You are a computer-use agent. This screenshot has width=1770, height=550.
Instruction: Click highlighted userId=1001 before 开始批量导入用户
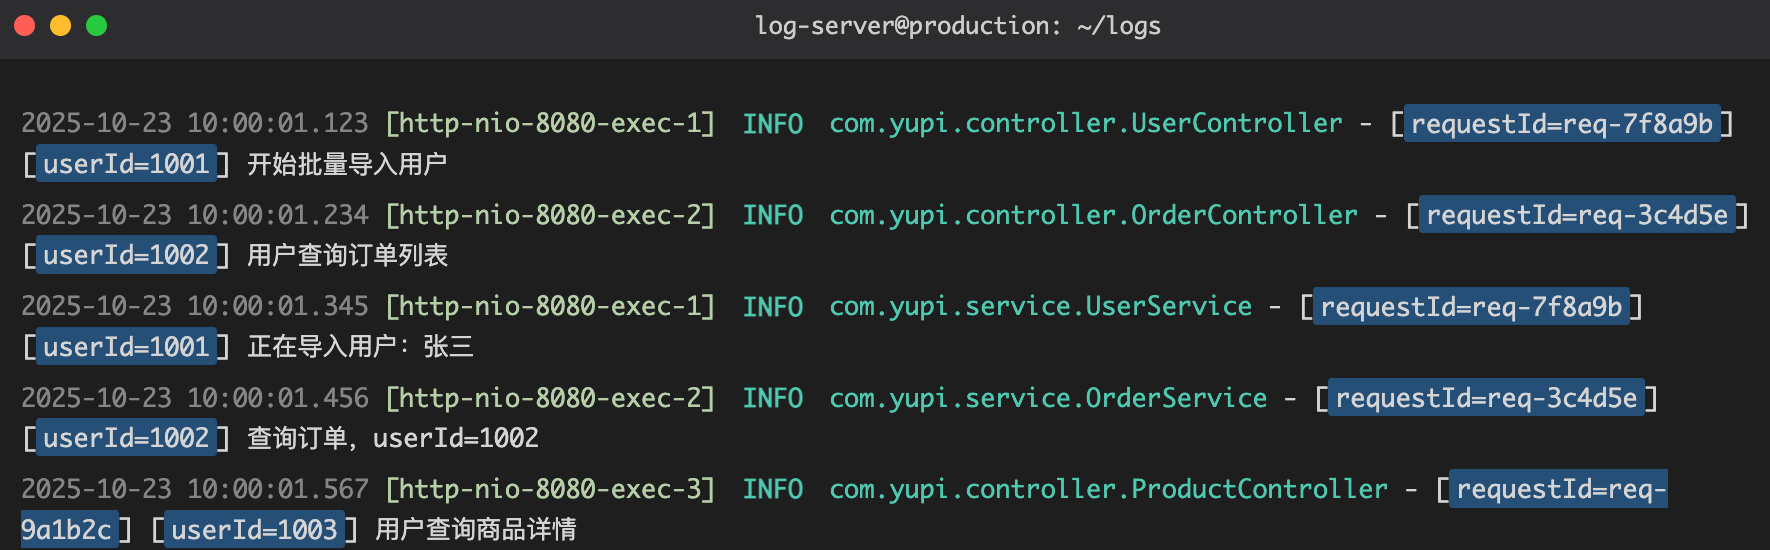(126, 164)
